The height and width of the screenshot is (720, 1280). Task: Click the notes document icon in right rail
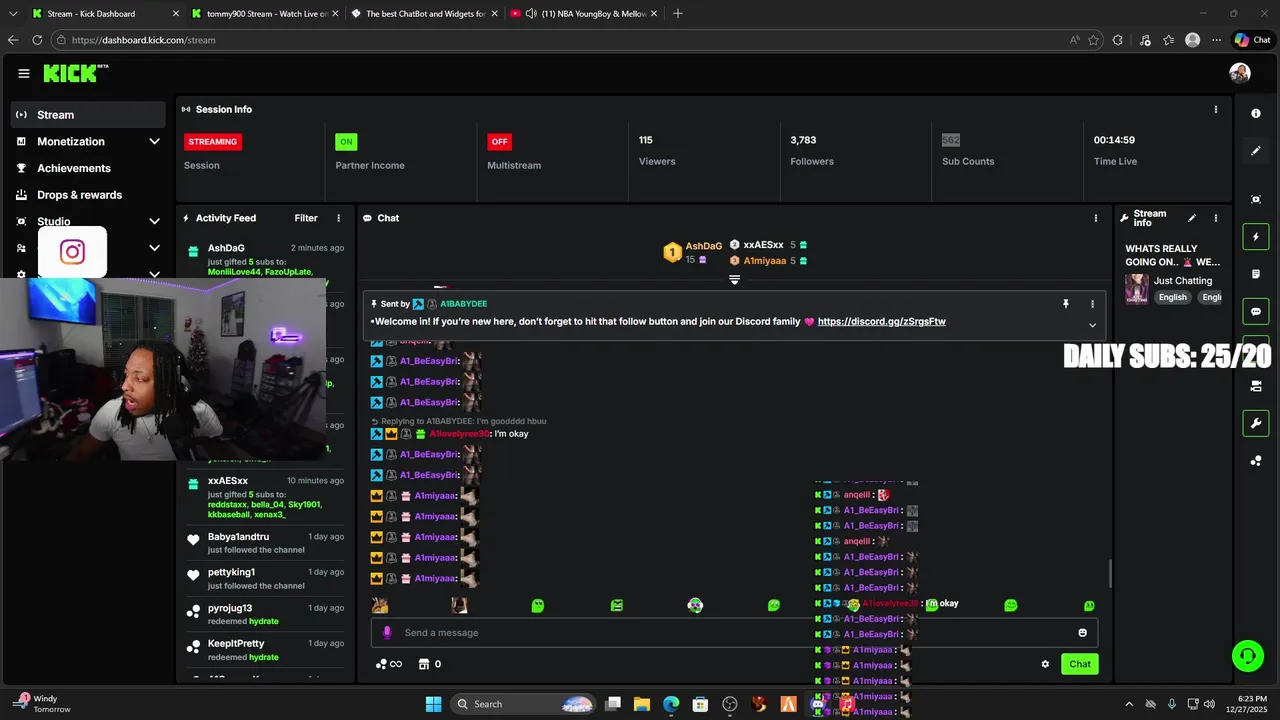(1256, 274)
